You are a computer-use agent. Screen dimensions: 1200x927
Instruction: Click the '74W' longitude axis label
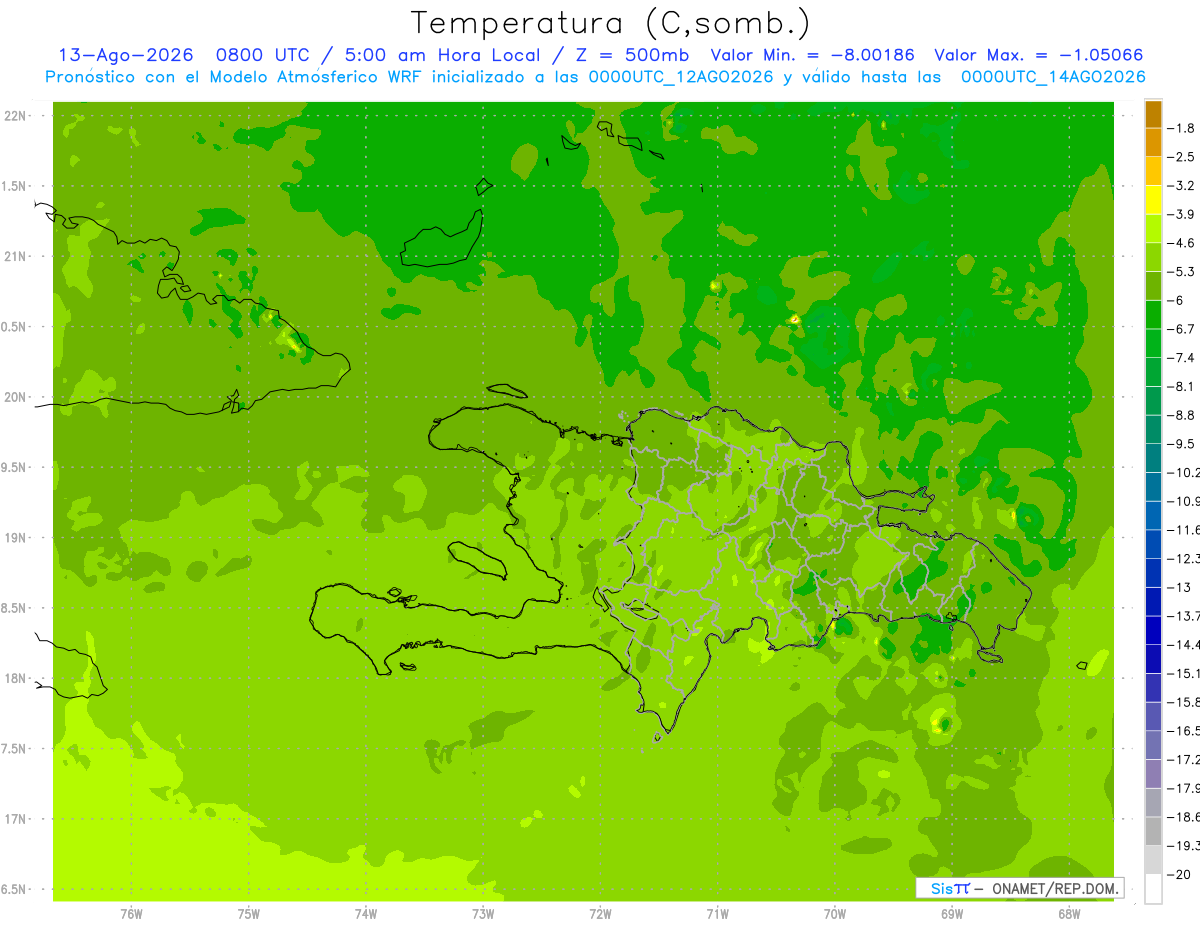point(366,914)
